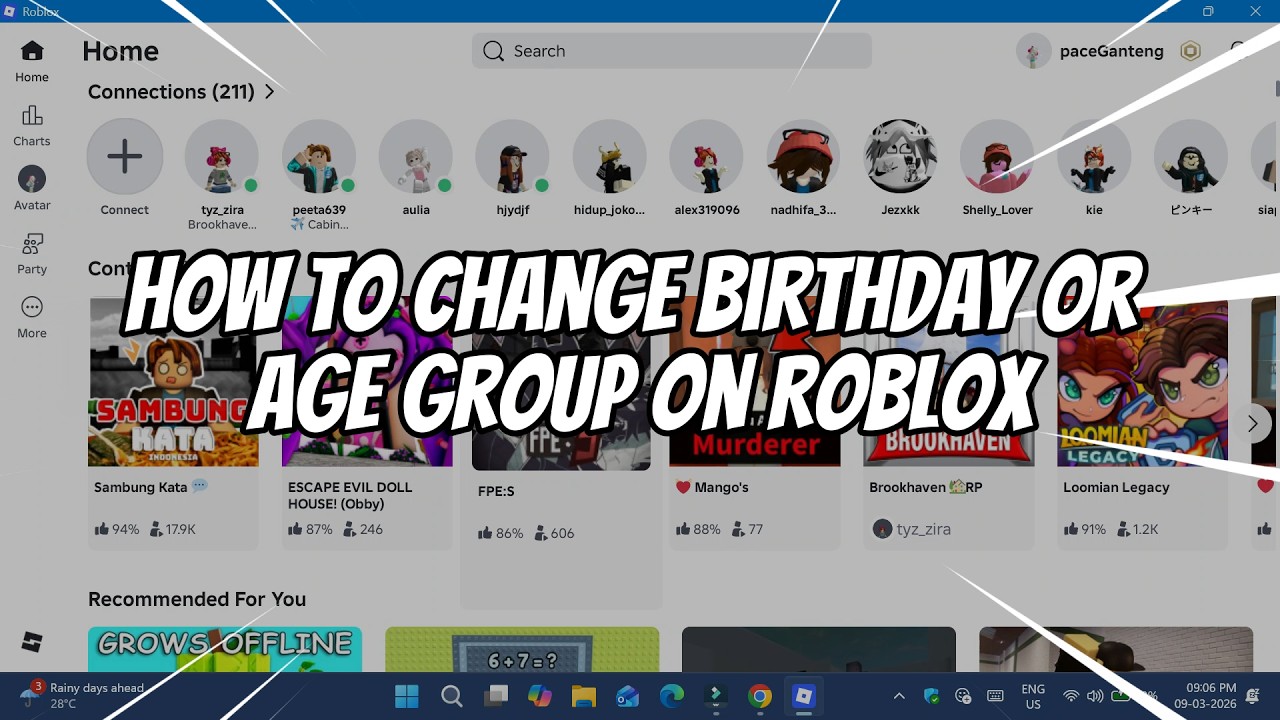Open peeta639's connection avatar

click(319, 157)
